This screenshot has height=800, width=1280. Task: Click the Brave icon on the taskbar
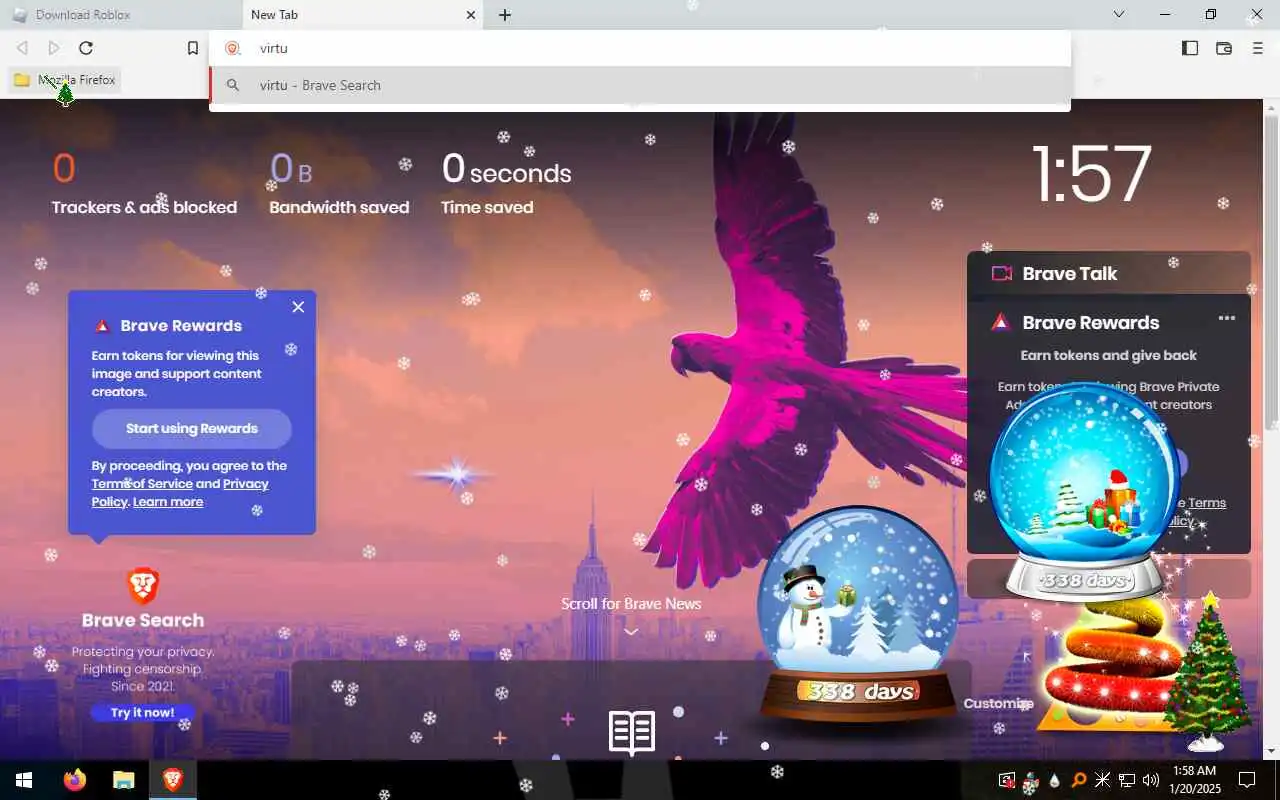pos(172,780)
